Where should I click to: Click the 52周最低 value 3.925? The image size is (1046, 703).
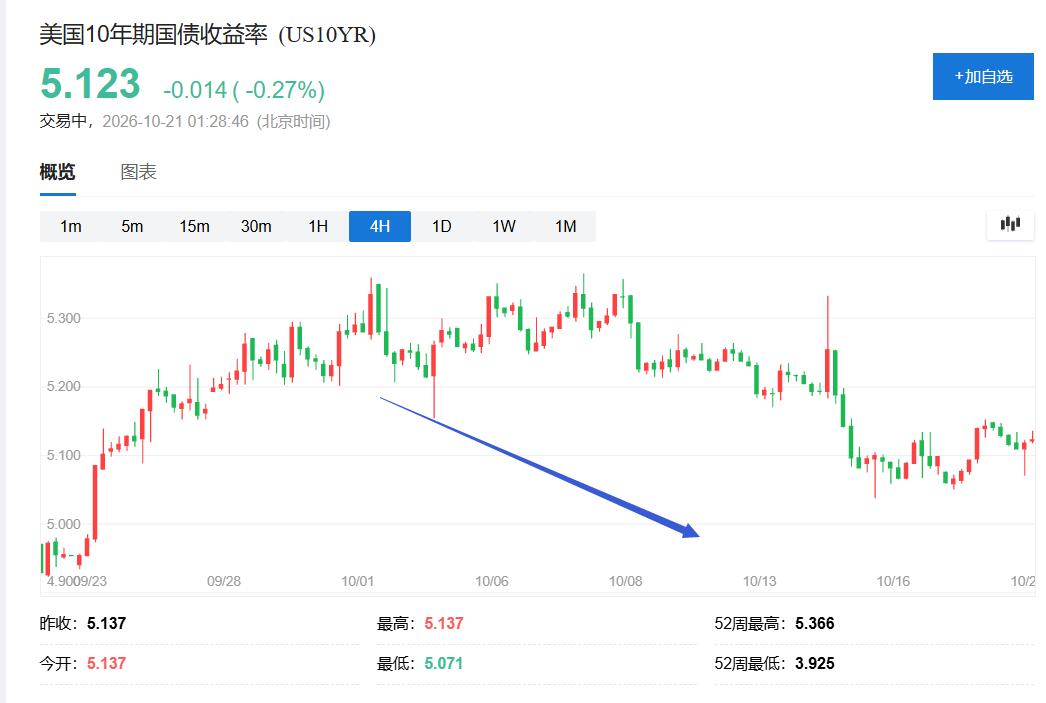815,664
